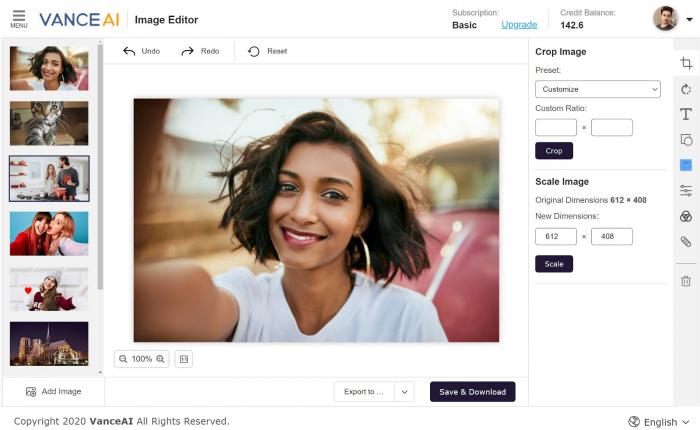Click the zoom in magnifier
The image size is (700, 430).
point(160,359)
